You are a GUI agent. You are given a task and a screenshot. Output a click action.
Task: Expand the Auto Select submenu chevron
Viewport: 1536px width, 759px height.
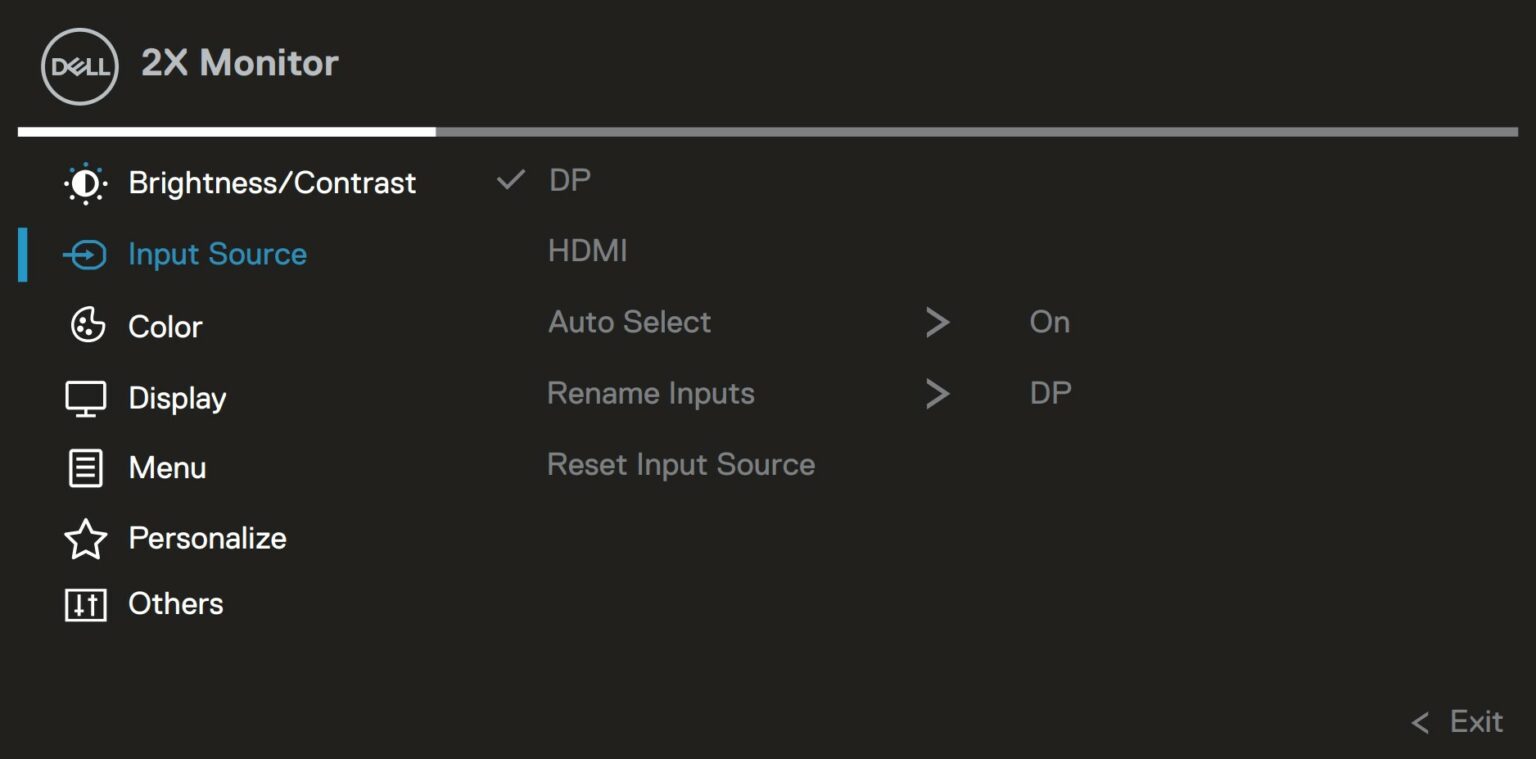pyautogui.click(x=937, y=321)
